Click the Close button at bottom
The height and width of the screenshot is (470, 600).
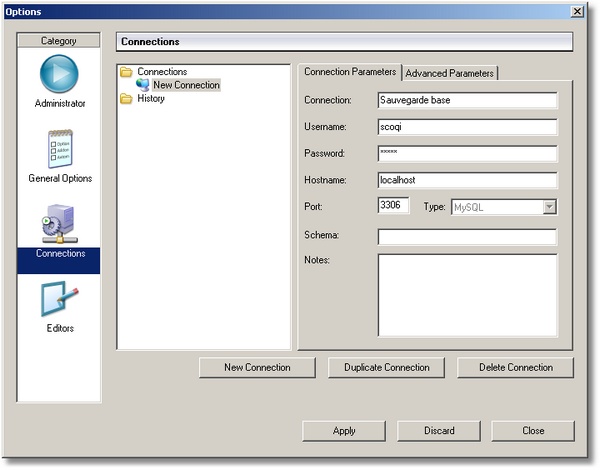pyautogui.click(x=533, y=431)
